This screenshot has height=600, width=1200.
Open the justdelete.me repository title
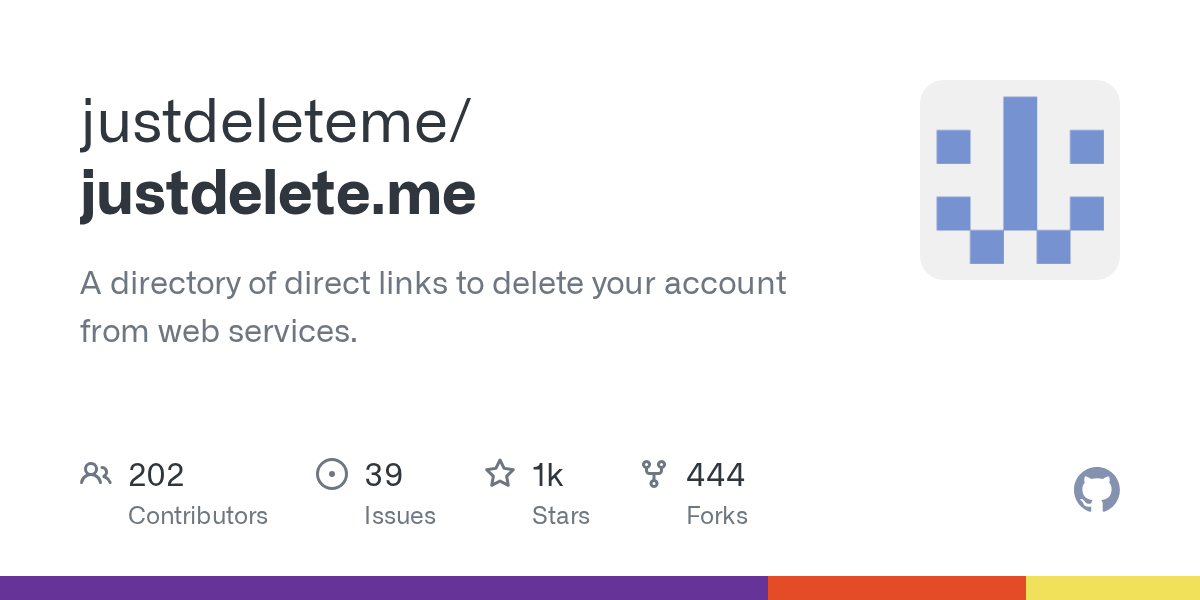click(x=278, y=194)
